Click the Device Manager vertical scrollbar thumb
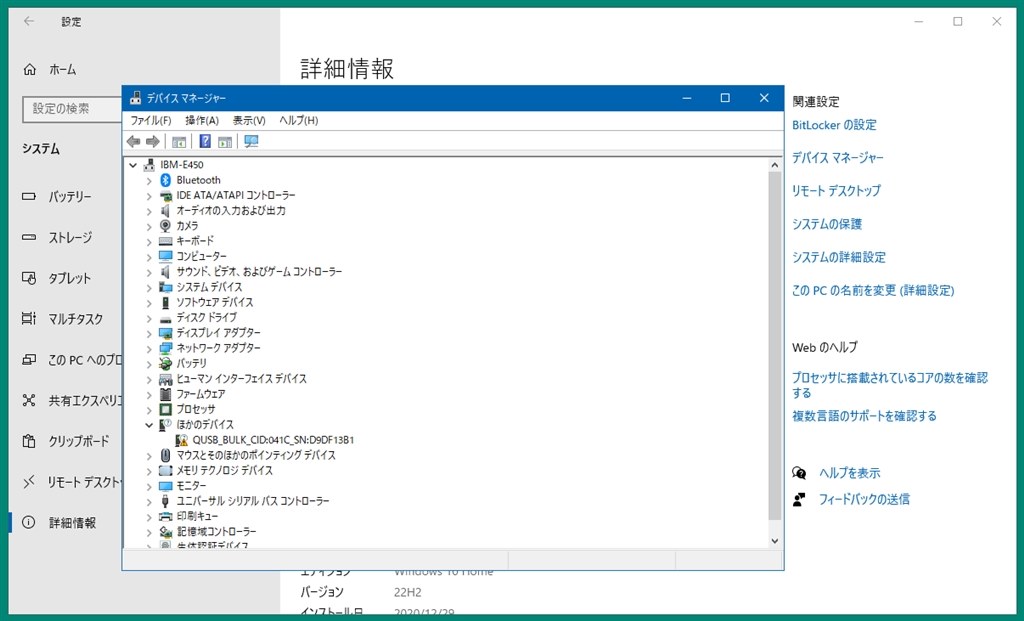 point(775,346)
